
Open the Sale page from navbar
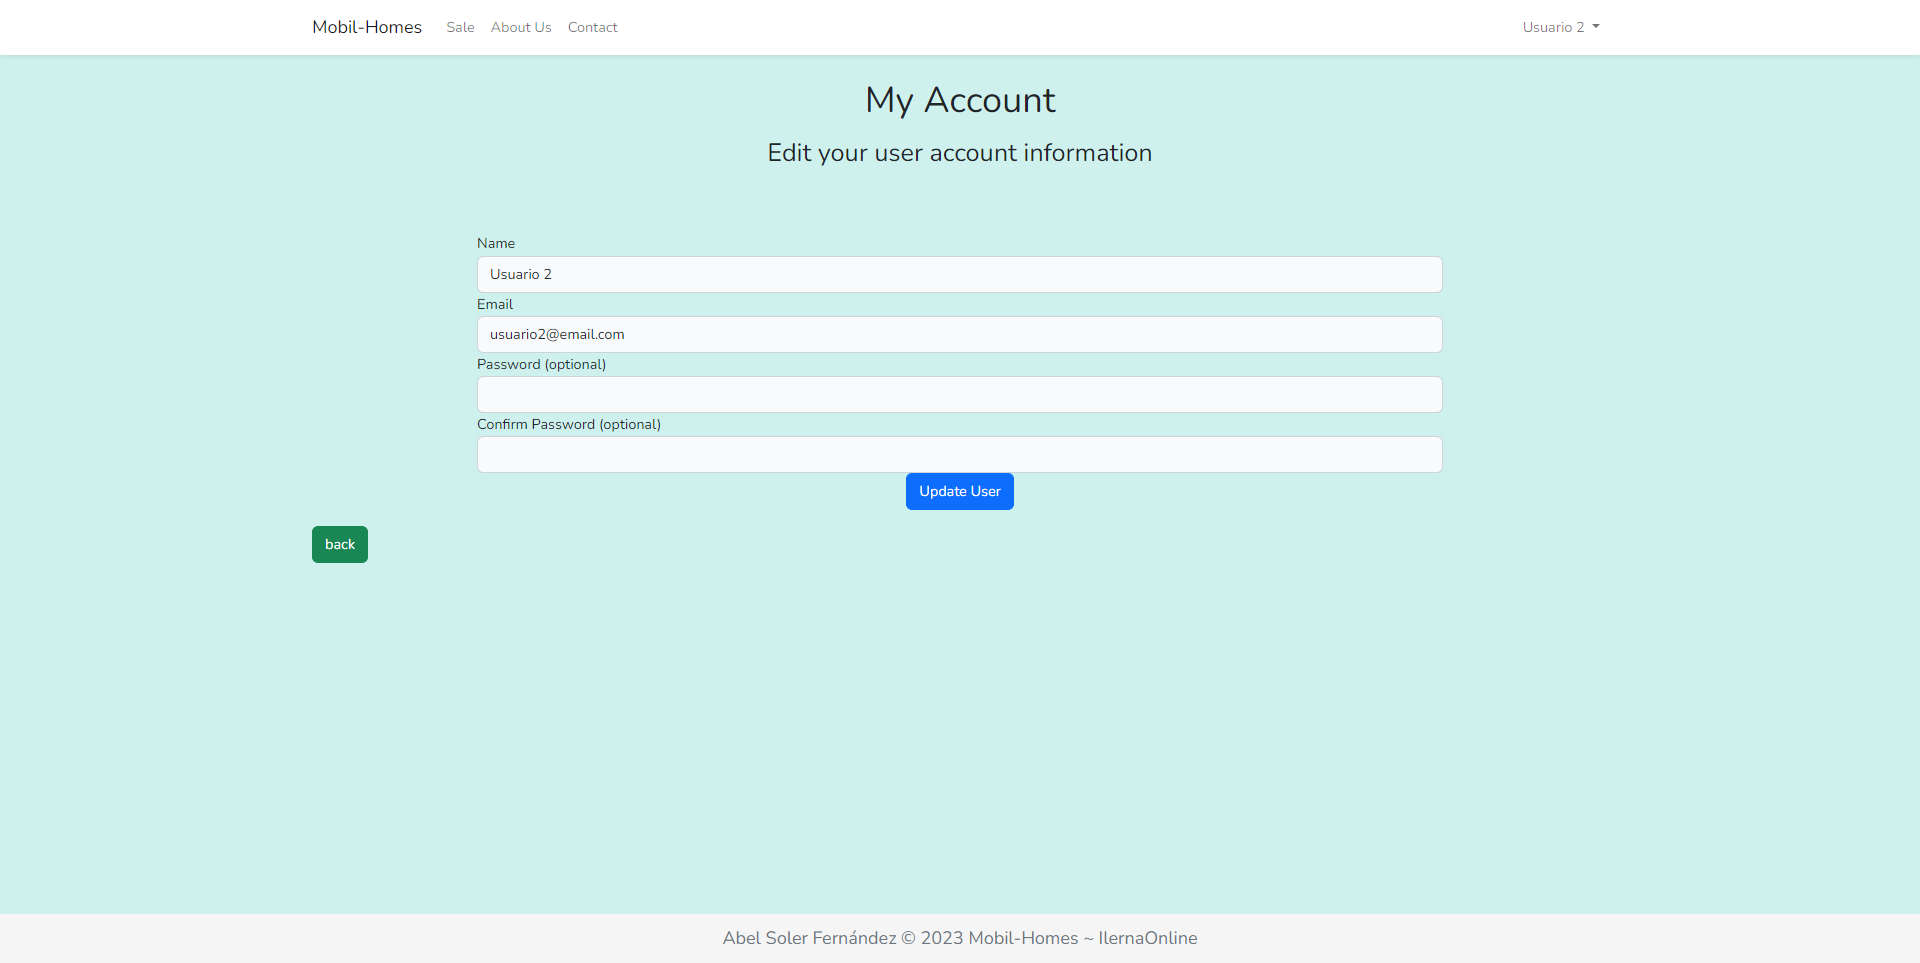[x=460, y=27]
